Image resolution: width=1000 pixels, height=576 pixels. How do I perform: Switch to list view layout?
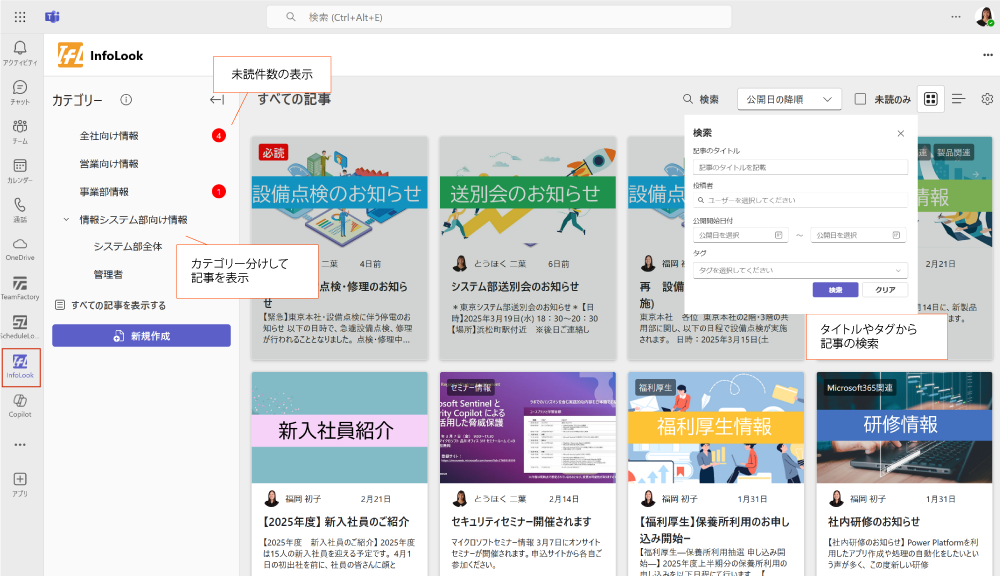958,99
